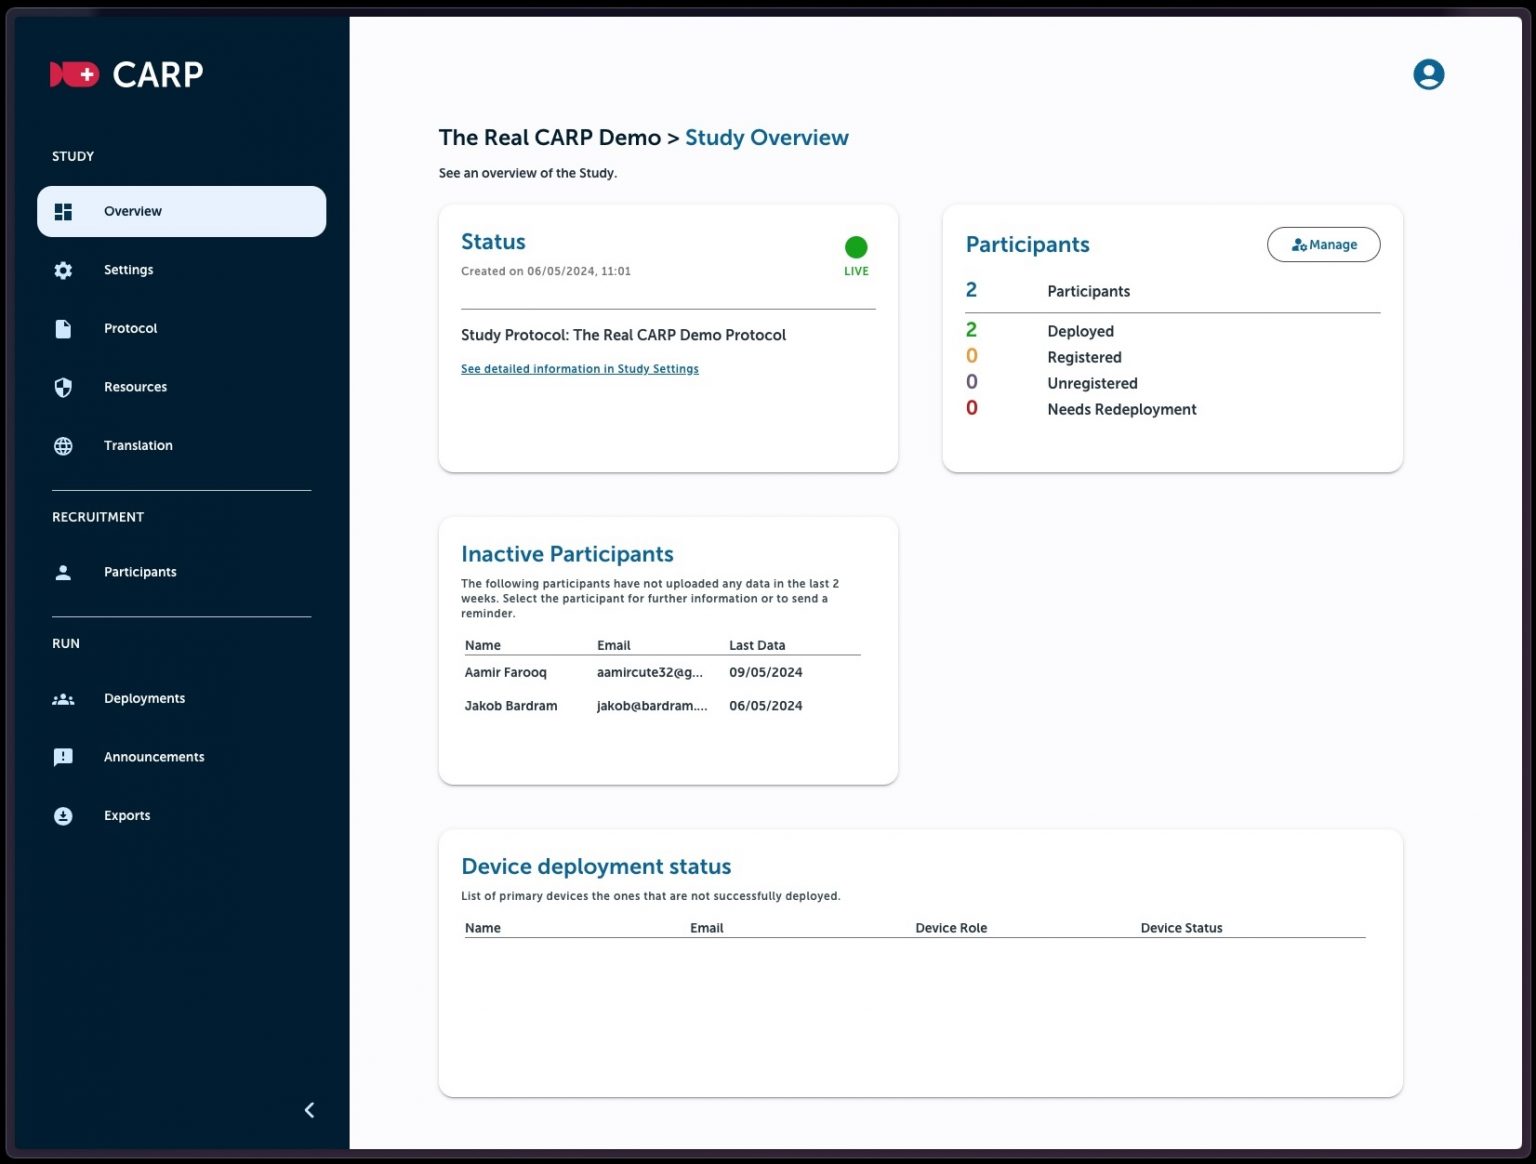Viewport: 1536px width, 1164px height.
Task: Go to the Settings page label
Action: 129,270
